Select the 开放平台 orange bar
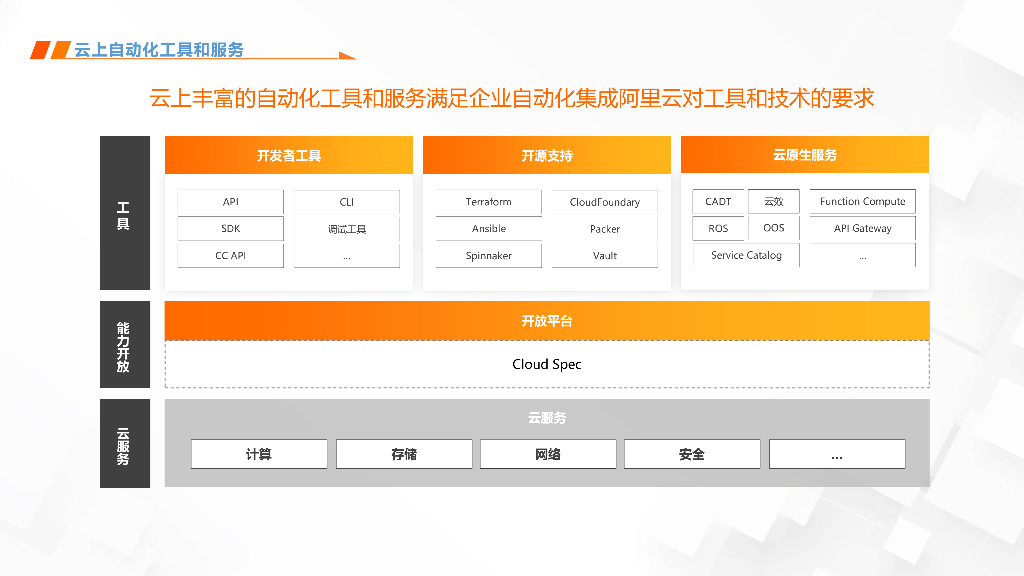The width and height of the screenshot is (1024, 576). pos(547,321)
